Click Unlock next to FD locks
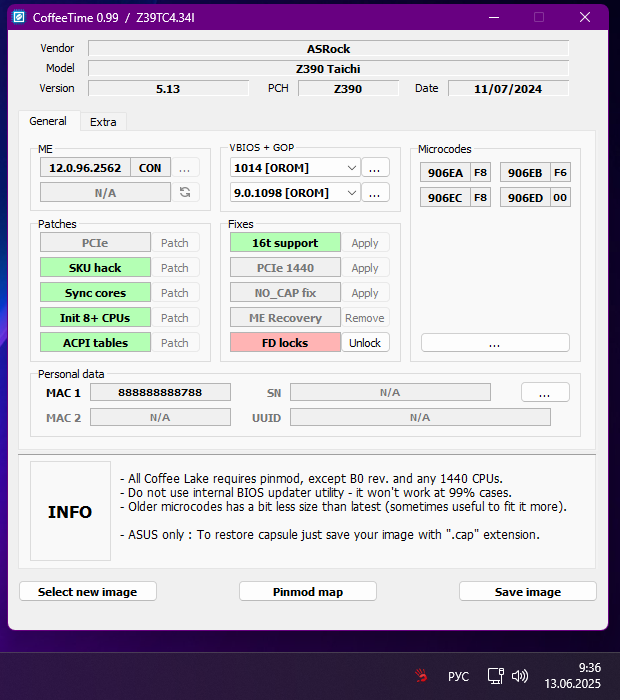The width and height of the screenshot is (620, 700). (x=365, y=343)
